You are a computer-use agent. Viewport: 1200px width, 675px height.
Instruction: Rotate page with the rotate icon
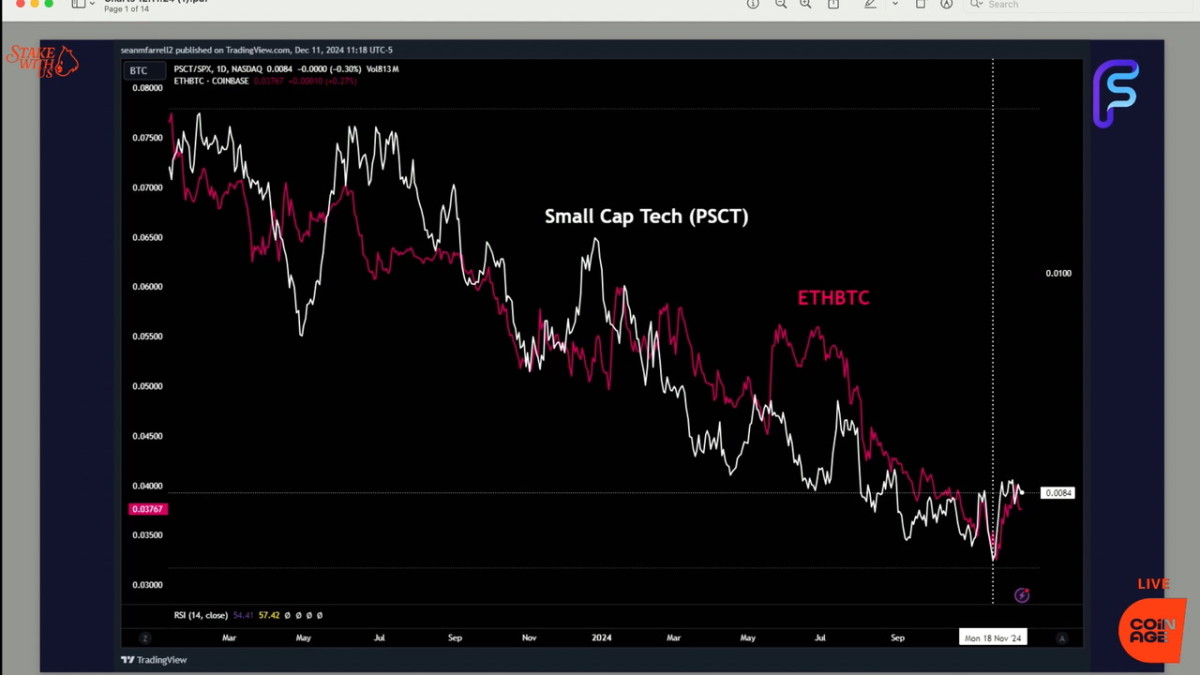(921, 4)
